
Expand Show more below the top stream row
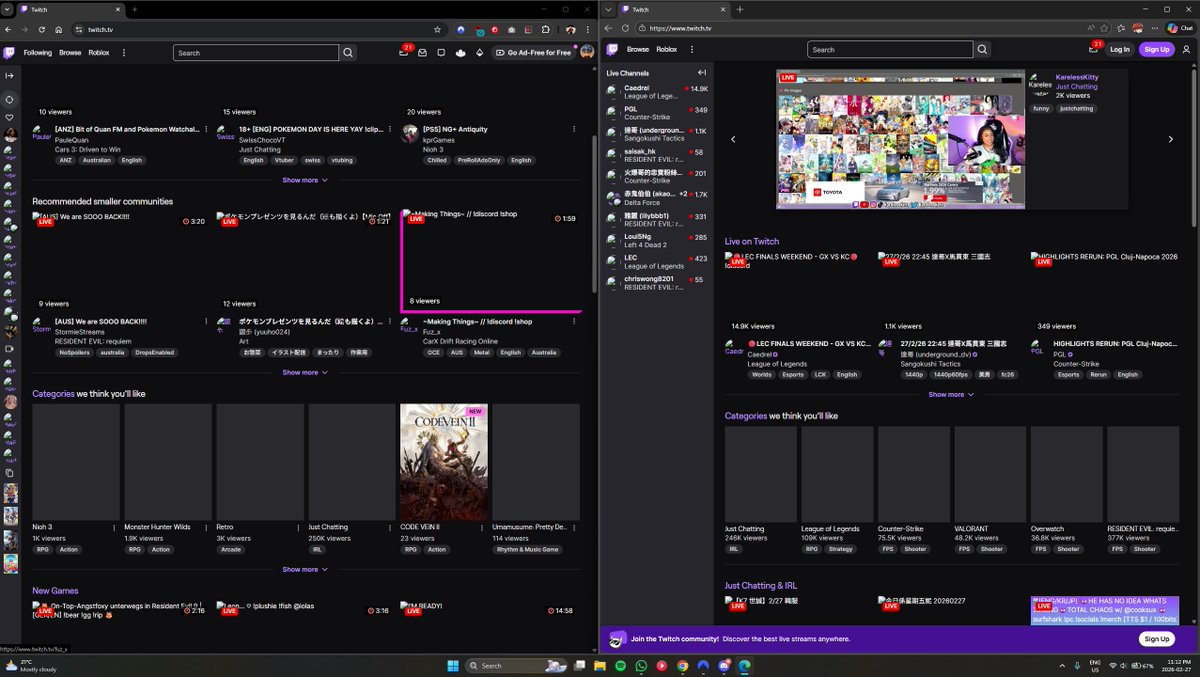click(305, 180)
